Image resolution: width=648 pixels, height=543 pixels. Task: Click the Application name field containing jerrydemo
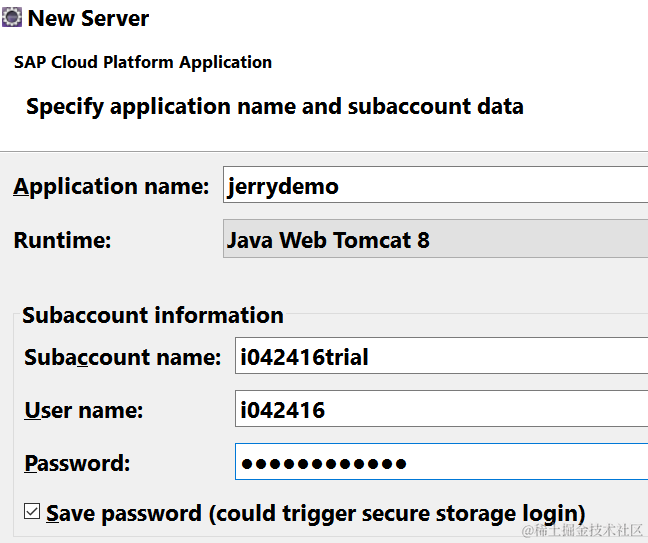[x=436, y=185]
